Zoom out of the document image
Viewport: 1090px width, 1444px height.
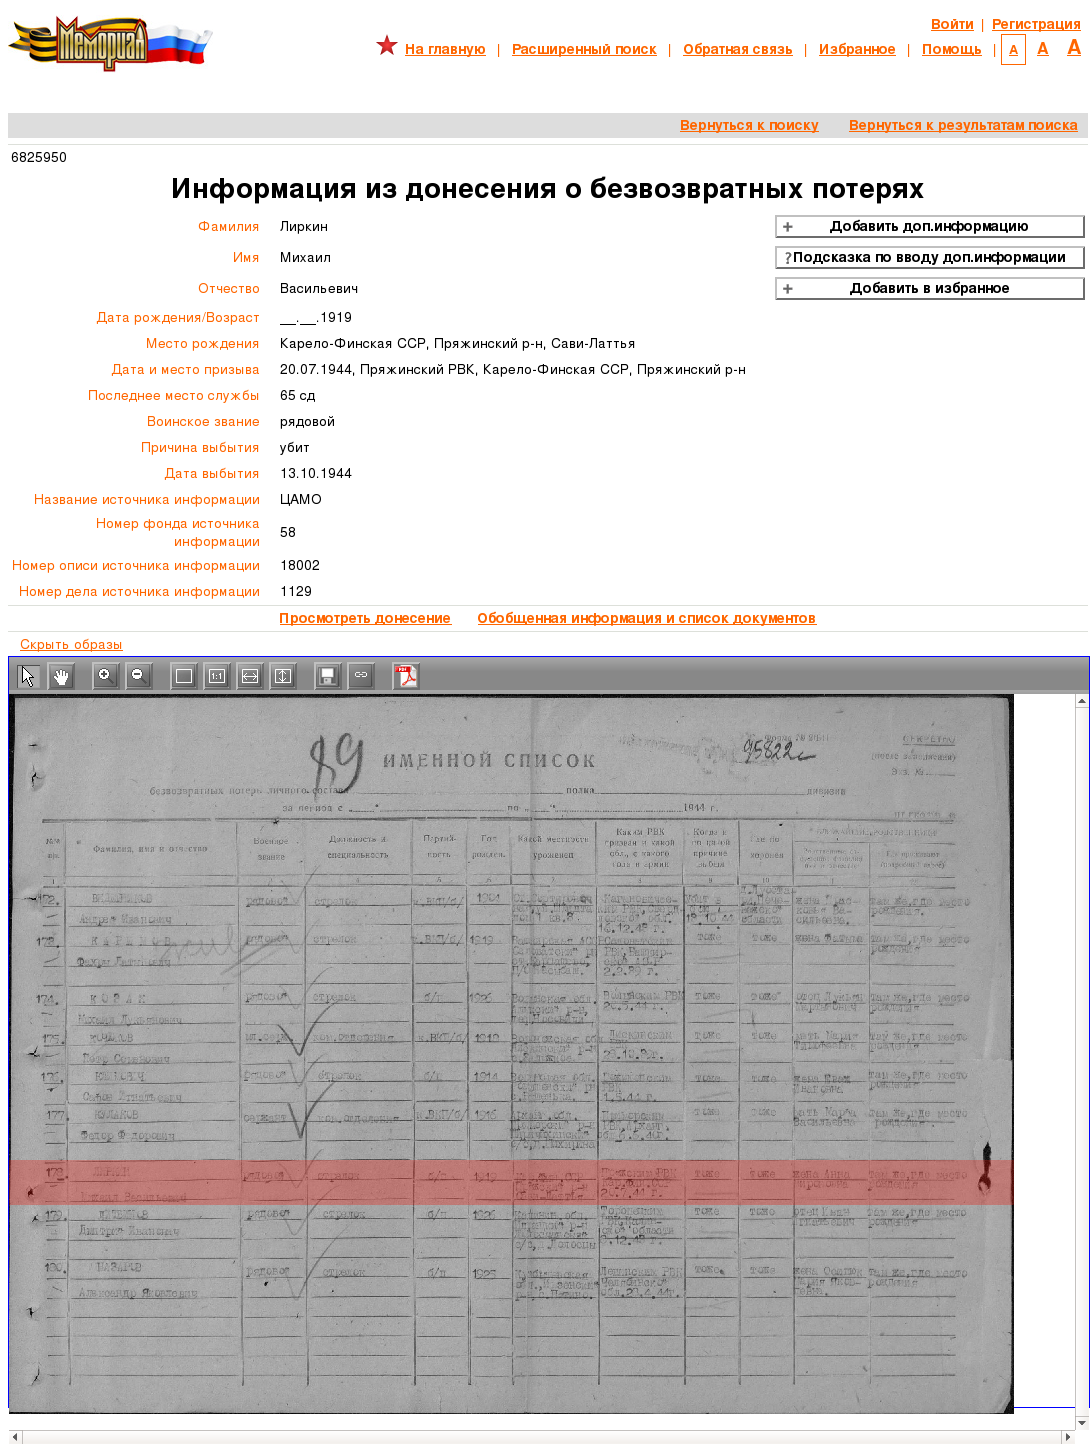[138, 676]
